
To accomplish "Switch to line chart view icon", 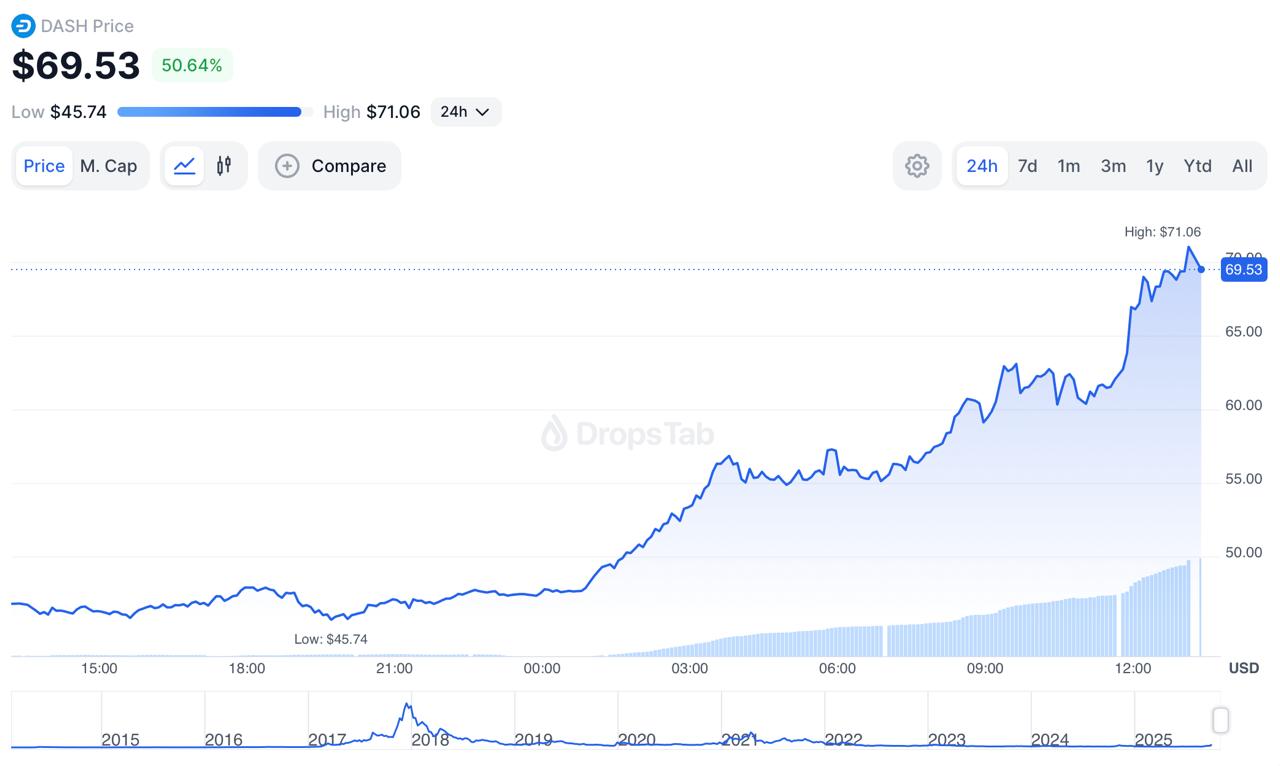I will point(184,166).
